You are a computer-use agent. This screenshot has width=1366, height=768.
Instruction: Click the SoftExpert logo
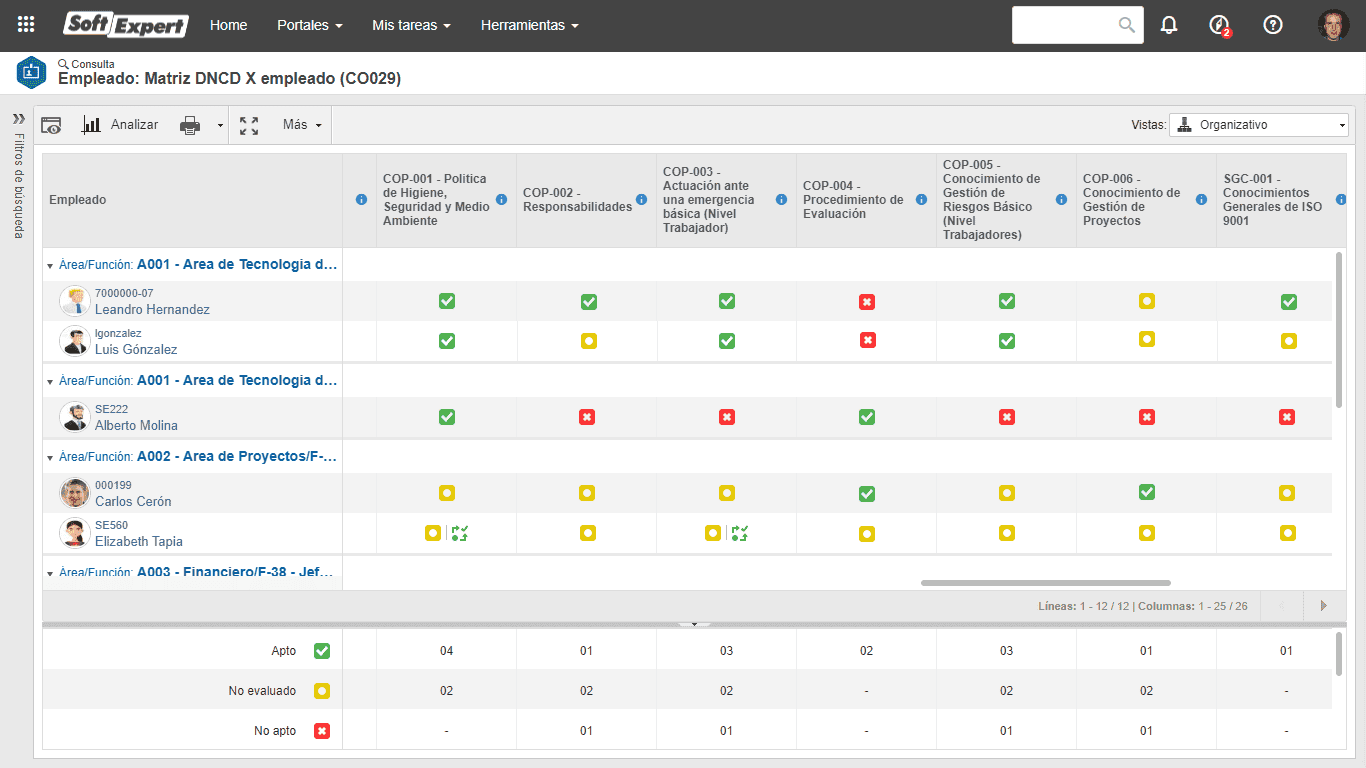[126, 25]
